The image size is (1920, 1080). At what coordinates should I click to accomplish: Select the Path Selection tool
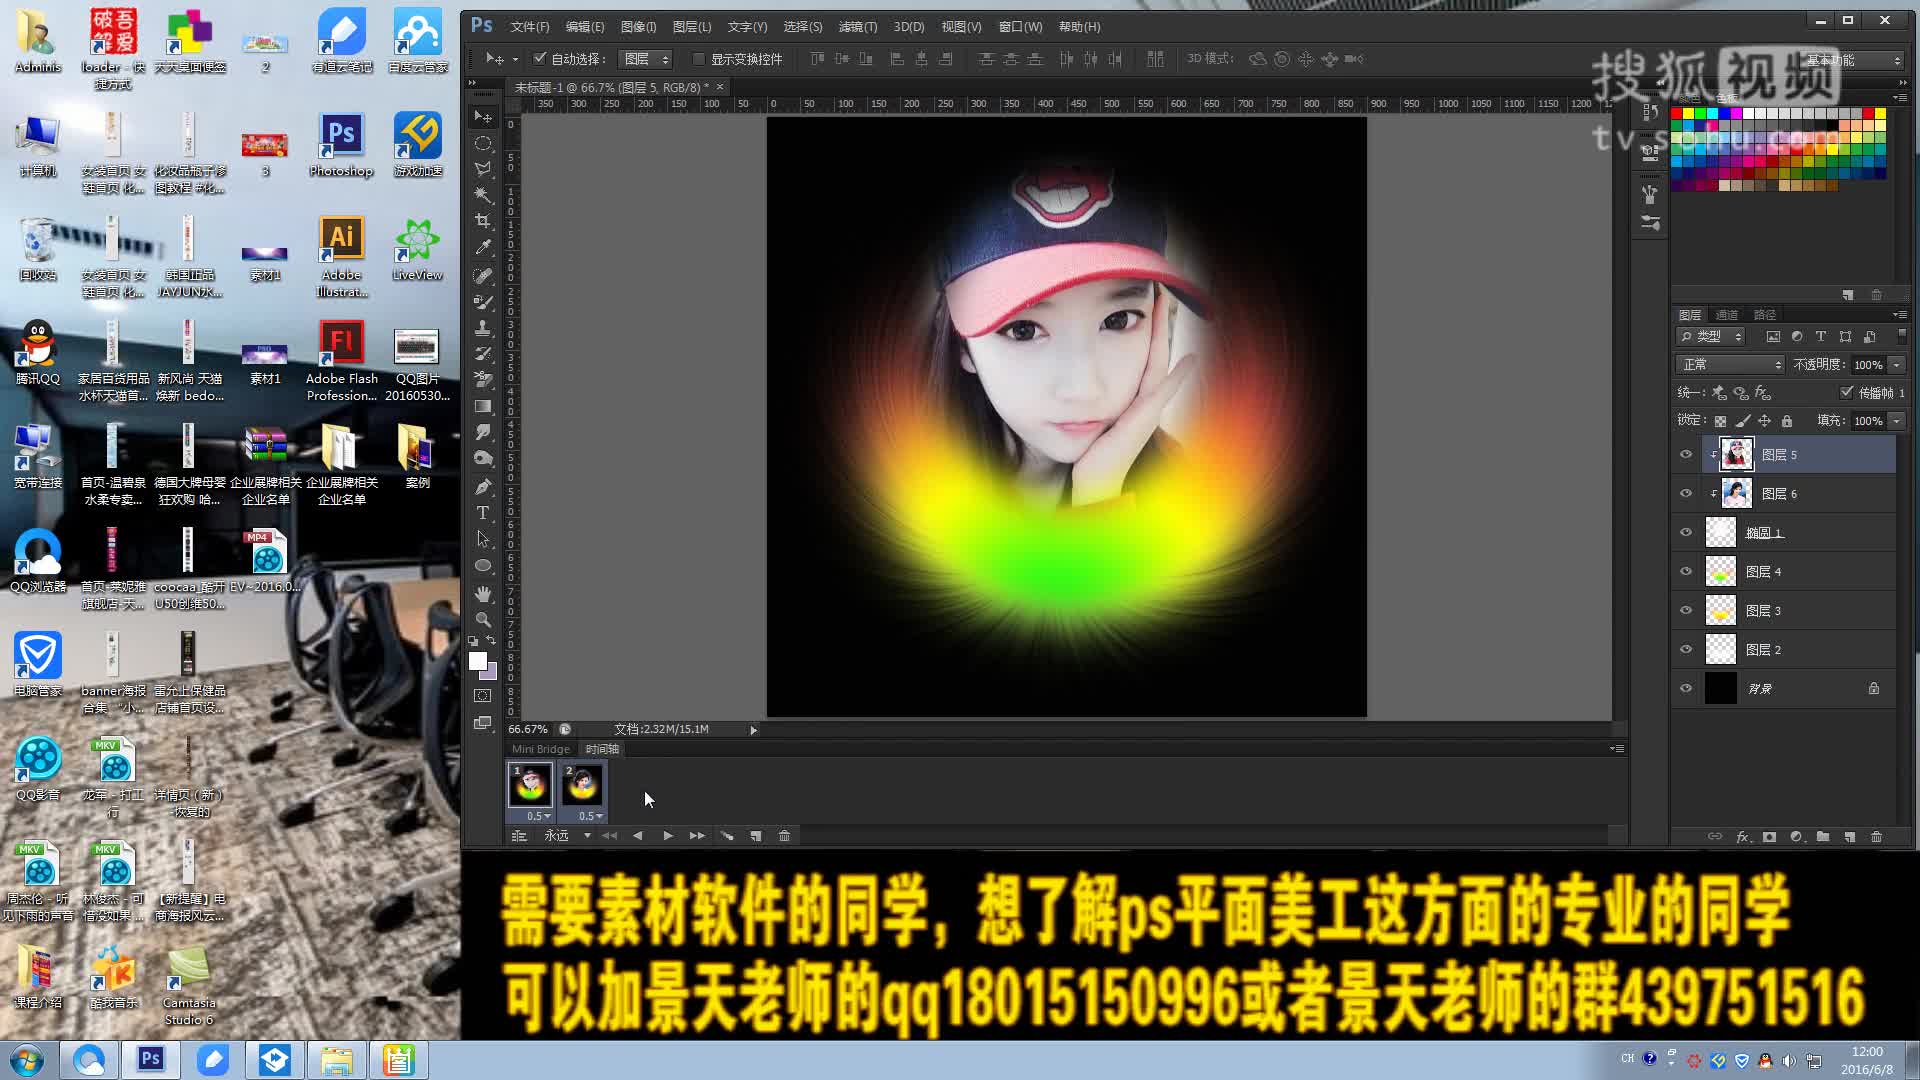[483, 539]
